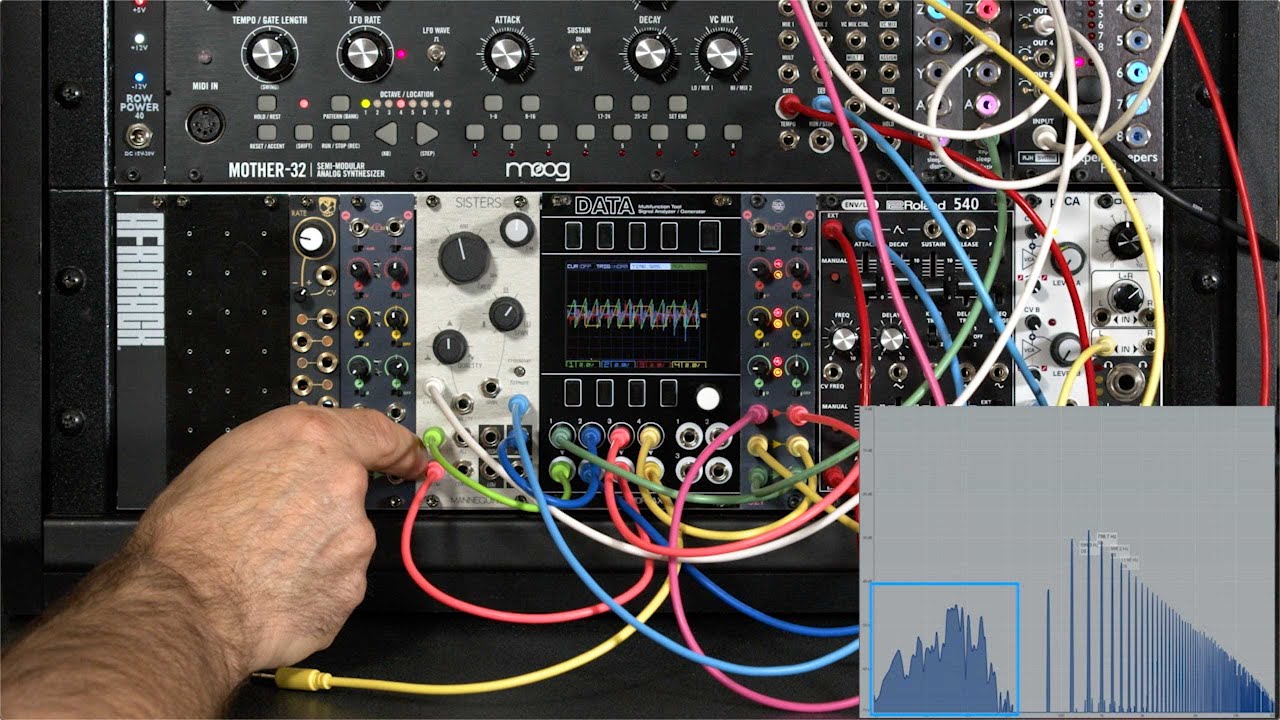Flip the LFO Wave toggle switch
Image resolution: width=1280 pixels, height=720 pixels.
436,53
